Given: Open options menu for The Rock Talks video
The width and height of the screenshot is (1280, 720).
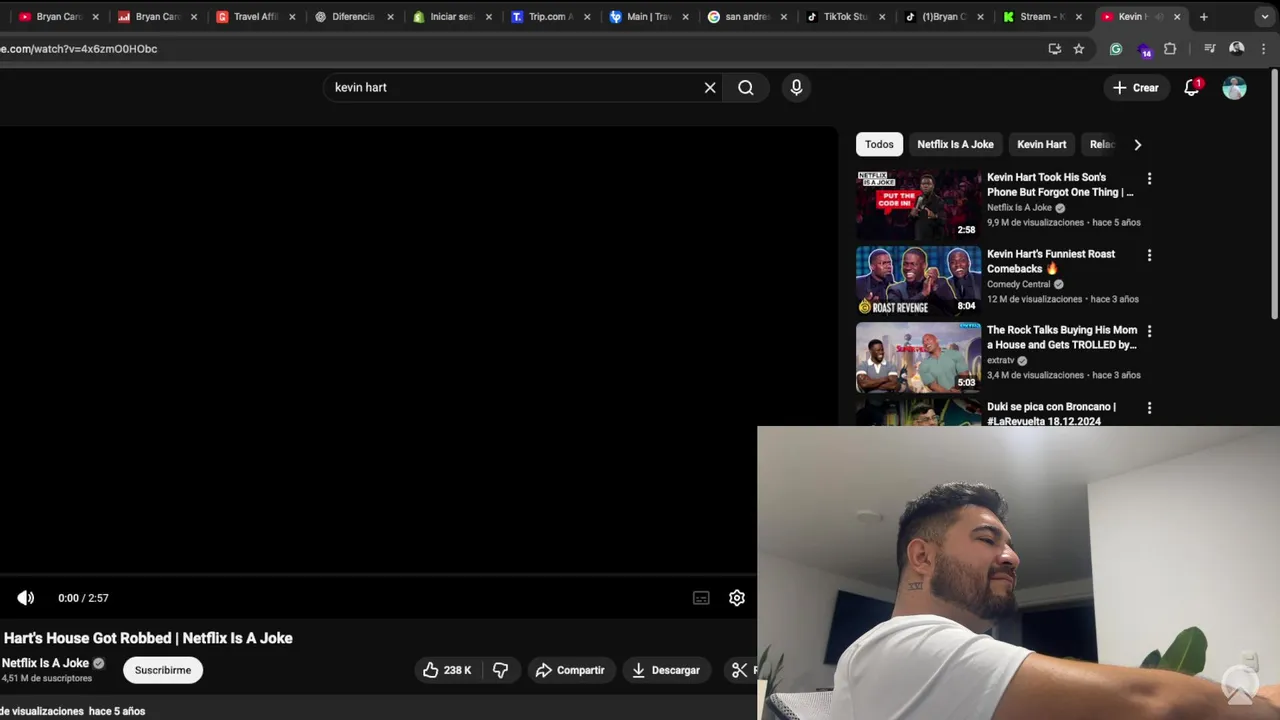Looking at the screenshot, I should coord(1149,331).
